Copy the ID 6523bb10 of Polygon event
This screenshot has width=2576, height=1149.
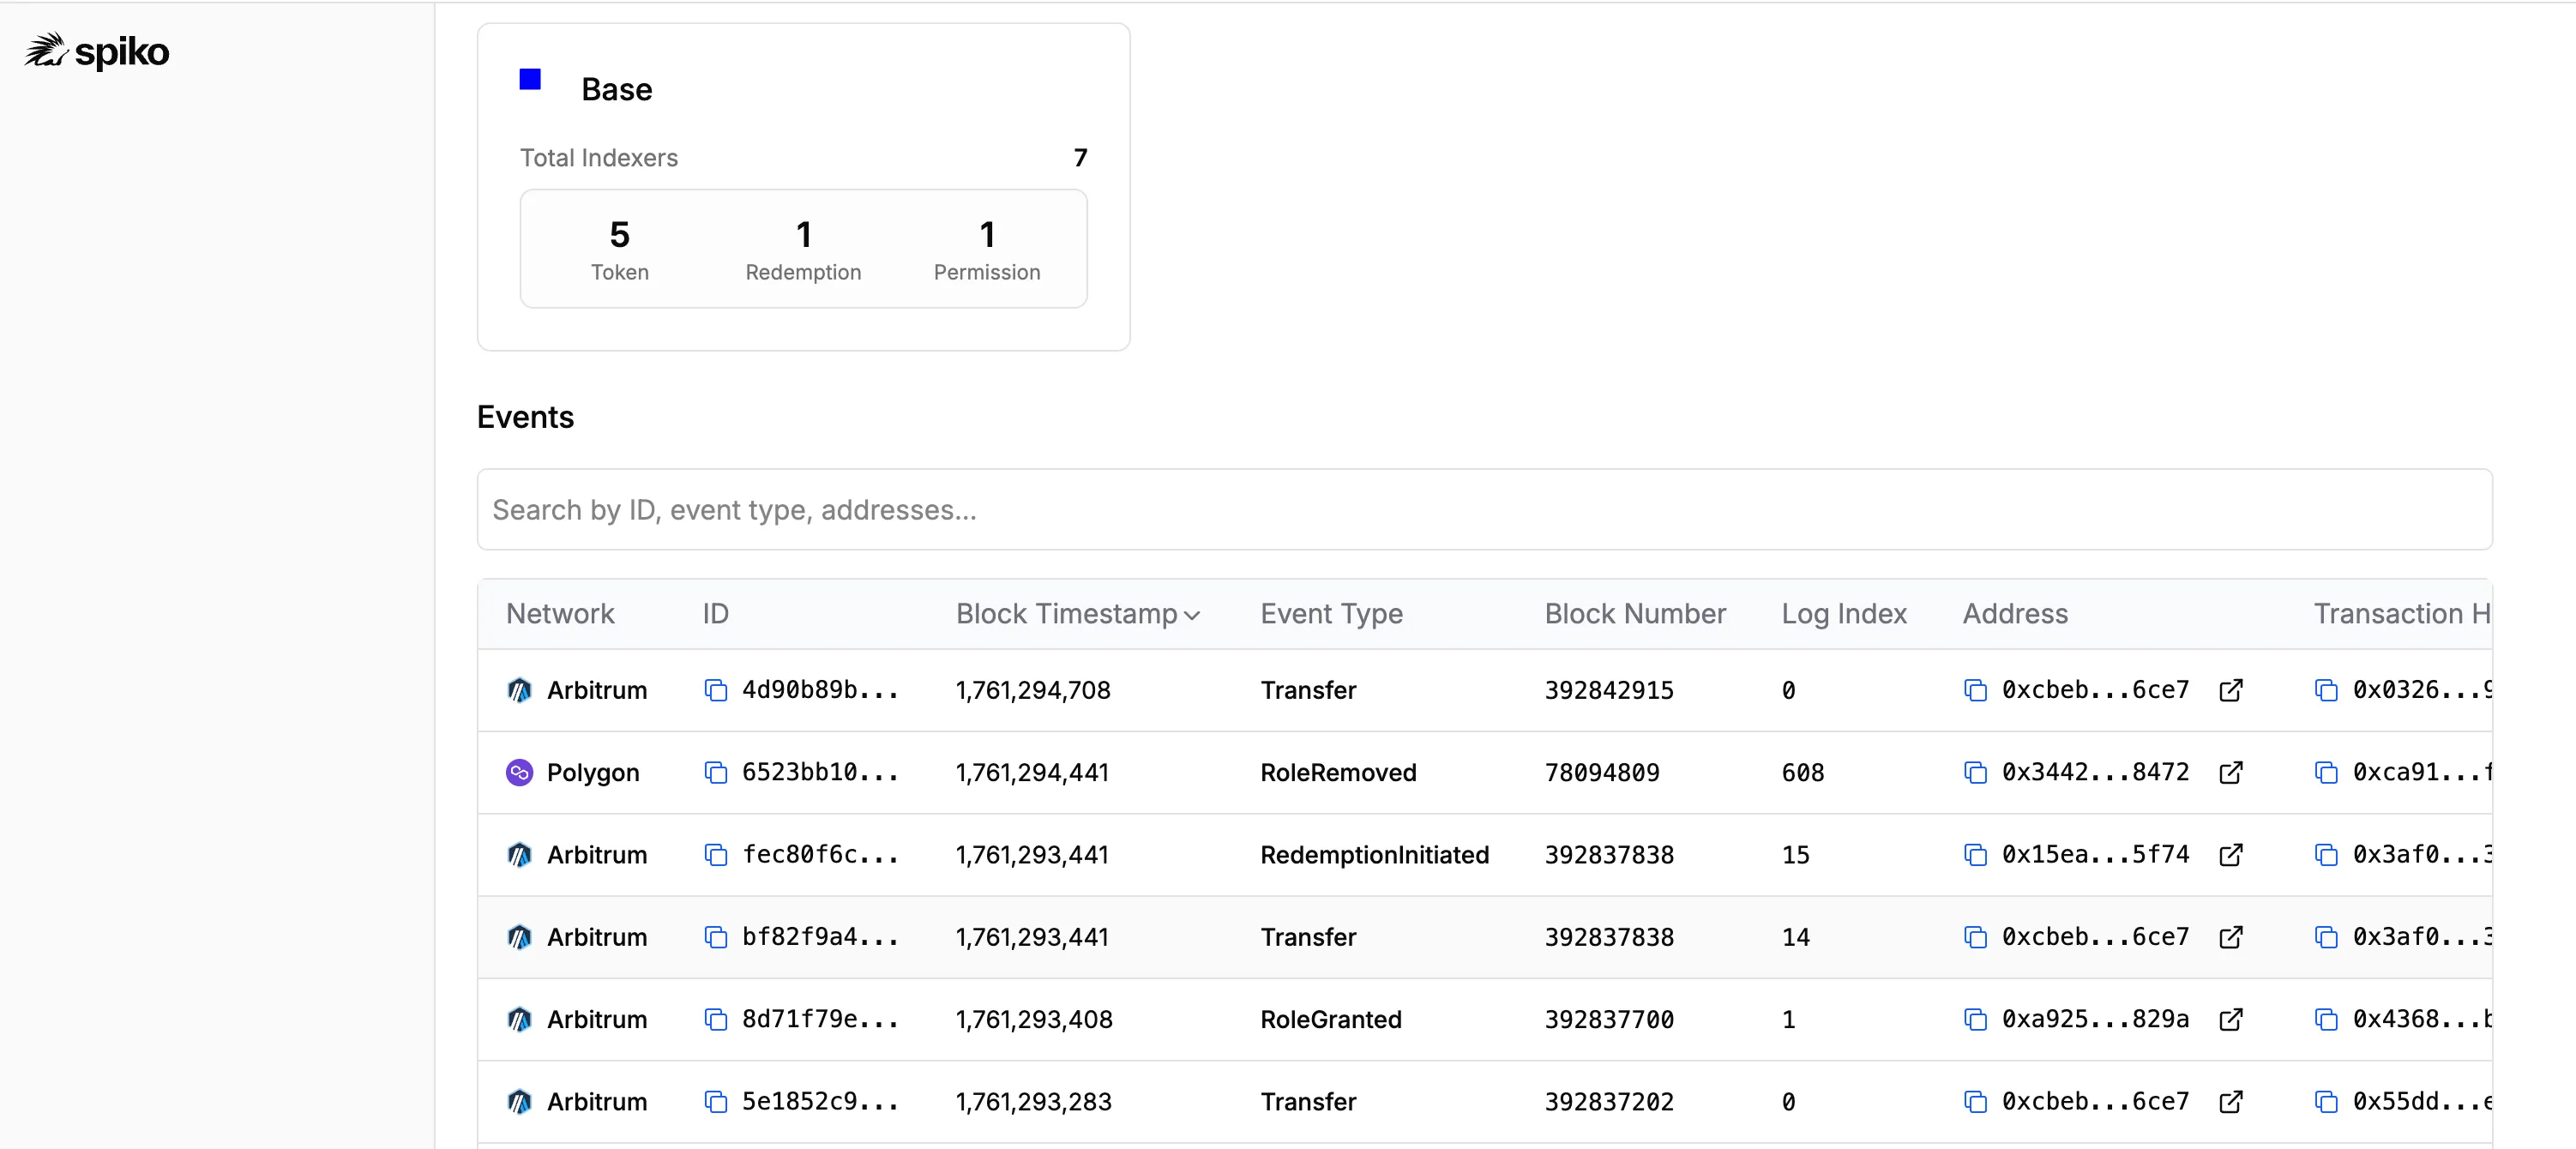click(716, 772)
